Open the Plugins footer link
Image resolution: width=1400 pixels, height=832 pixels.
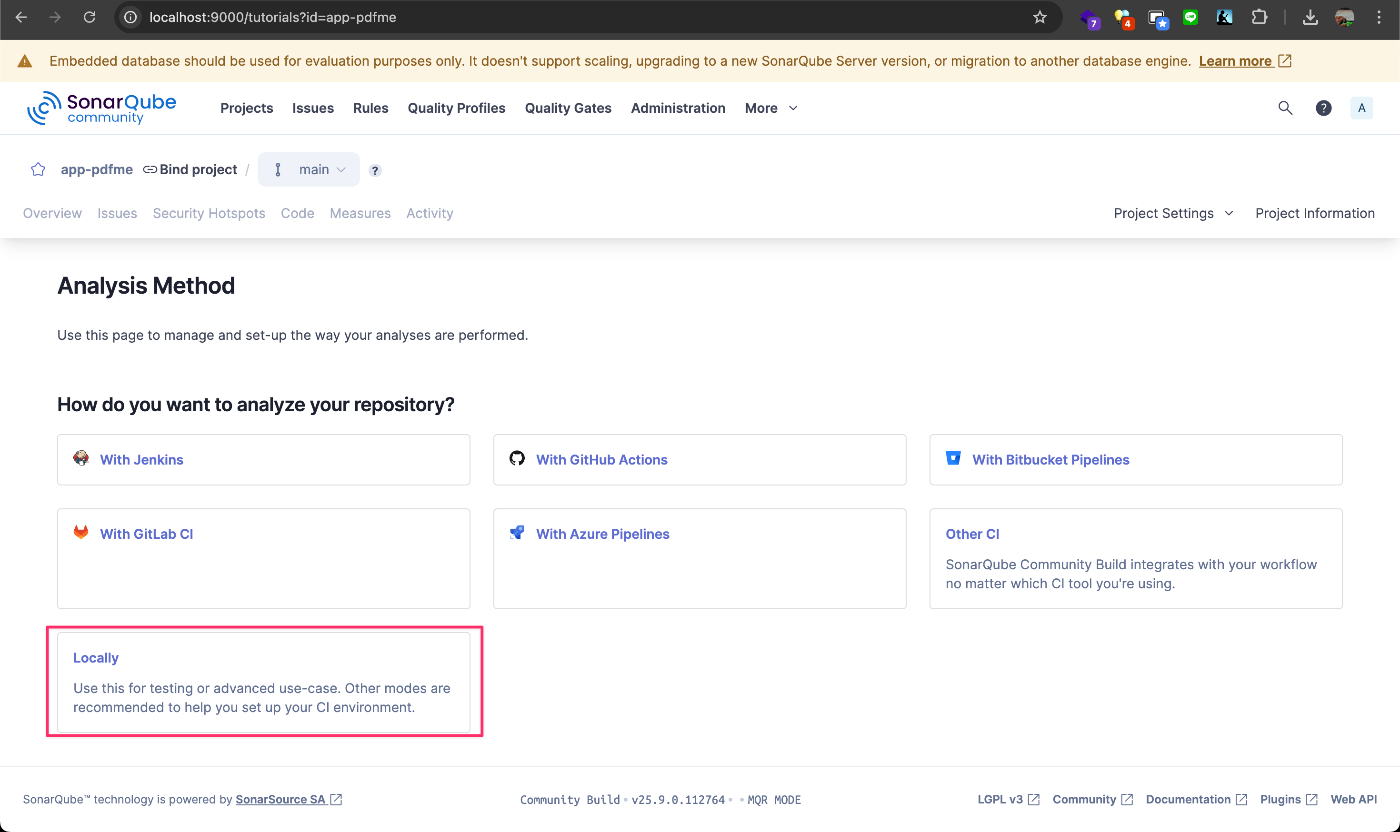point(1288,800)
